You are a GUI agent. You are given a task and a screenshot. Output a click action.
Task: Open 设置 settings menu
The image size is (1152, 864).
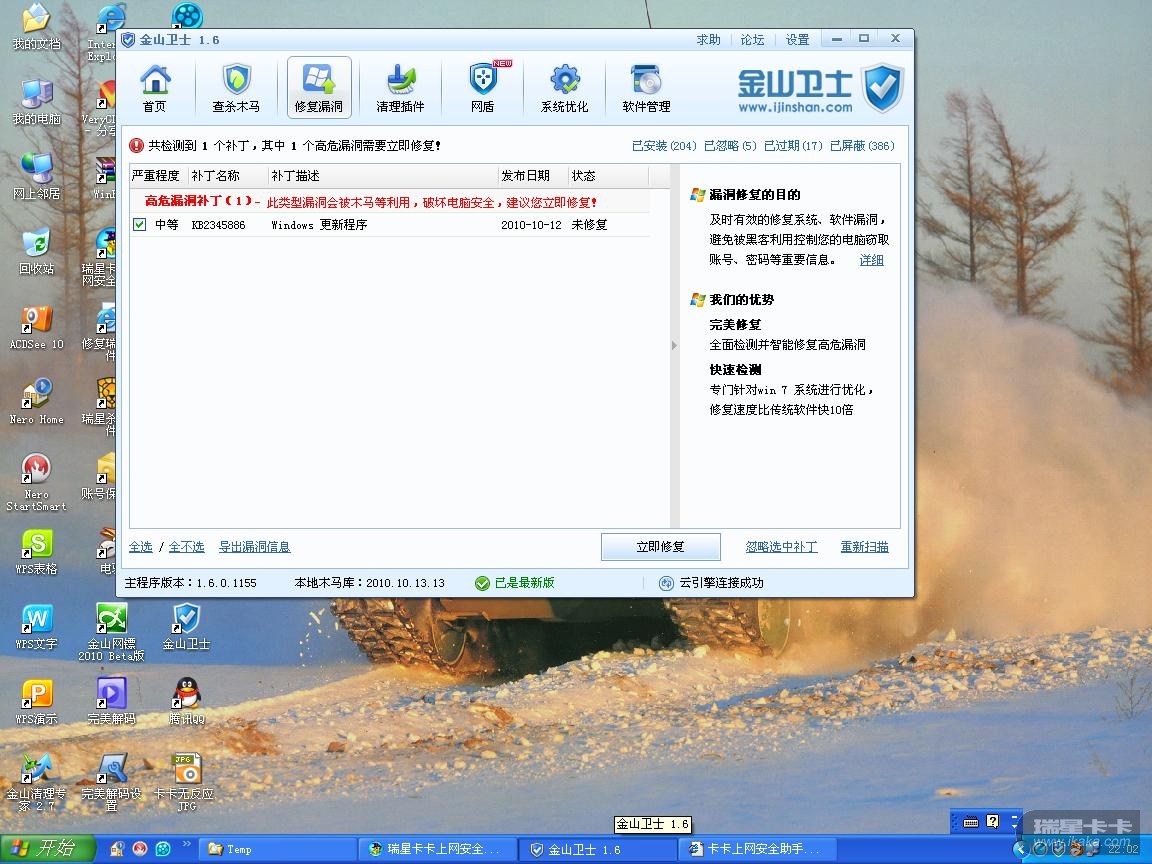click(797, 40)
